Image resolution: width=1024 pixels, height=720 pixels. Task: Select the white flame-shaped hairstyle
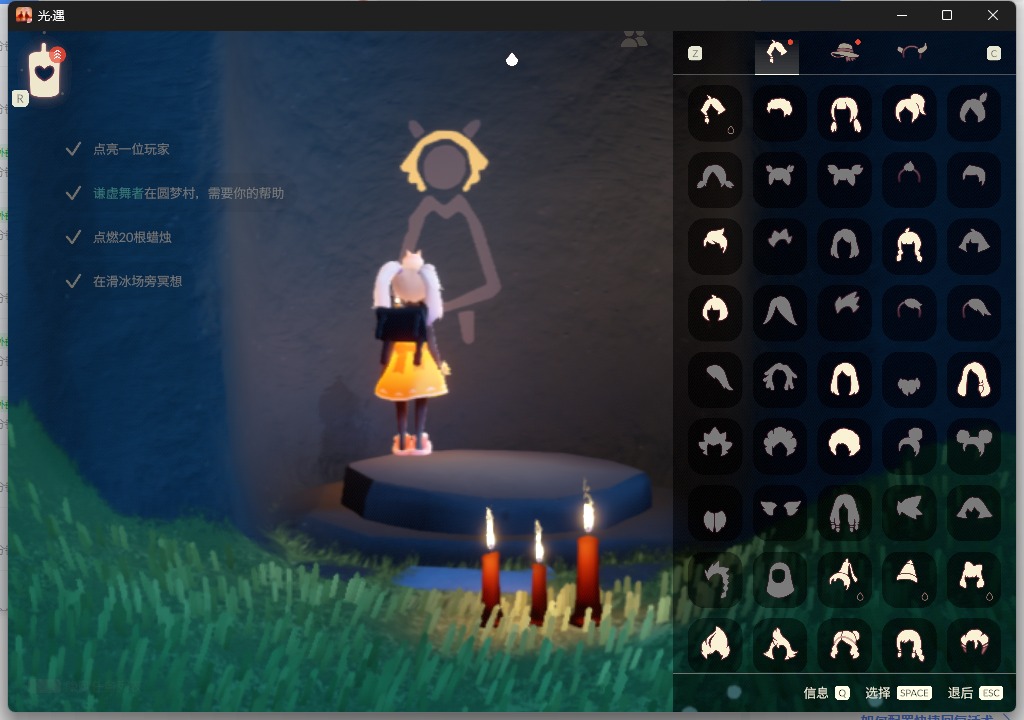(715, 645)
